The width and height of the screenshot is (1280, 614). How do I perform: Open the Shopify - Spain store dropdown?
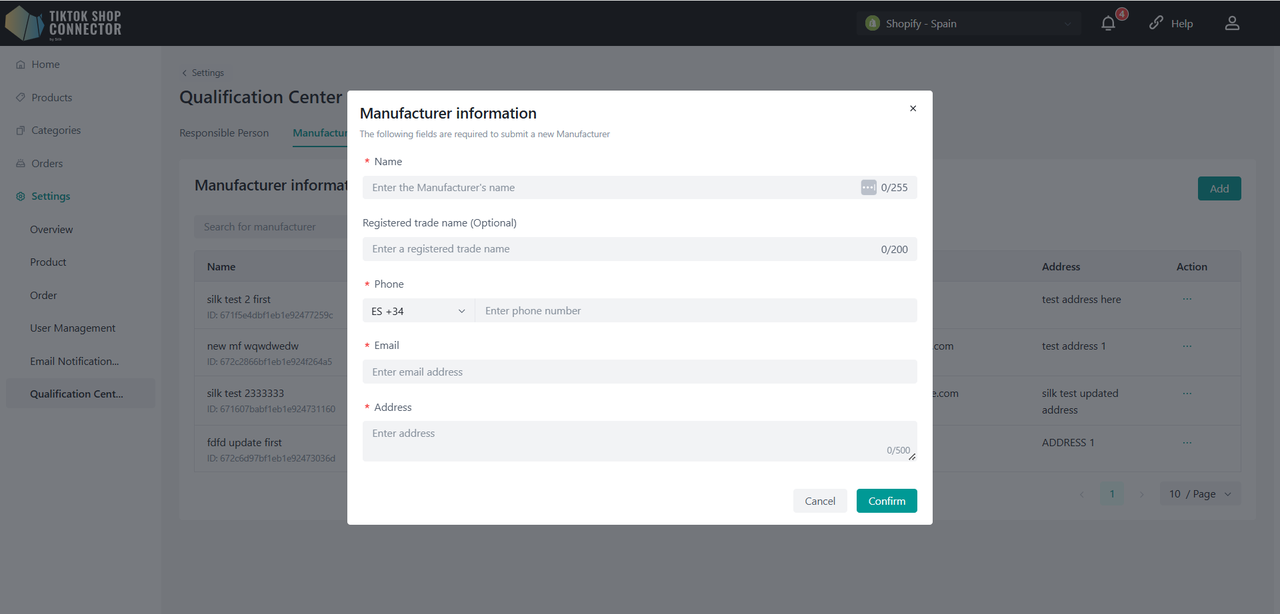tap(969, 23)
